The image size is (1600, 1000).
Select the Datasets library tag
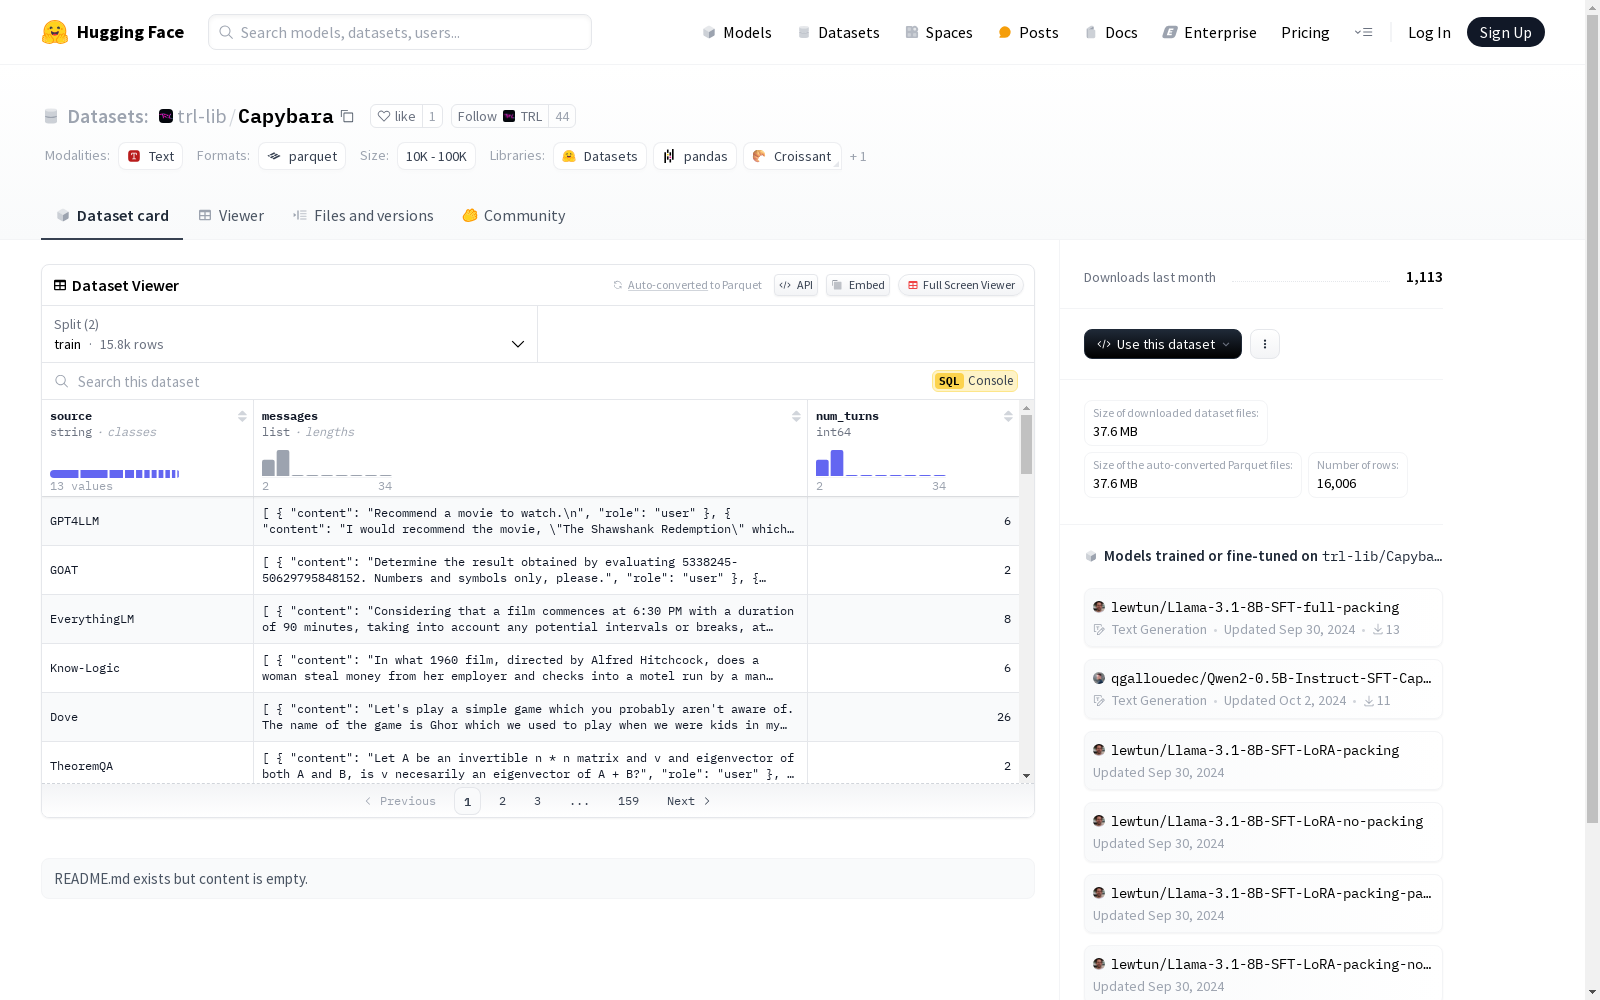pyautogui.click(x=600, y=156)
